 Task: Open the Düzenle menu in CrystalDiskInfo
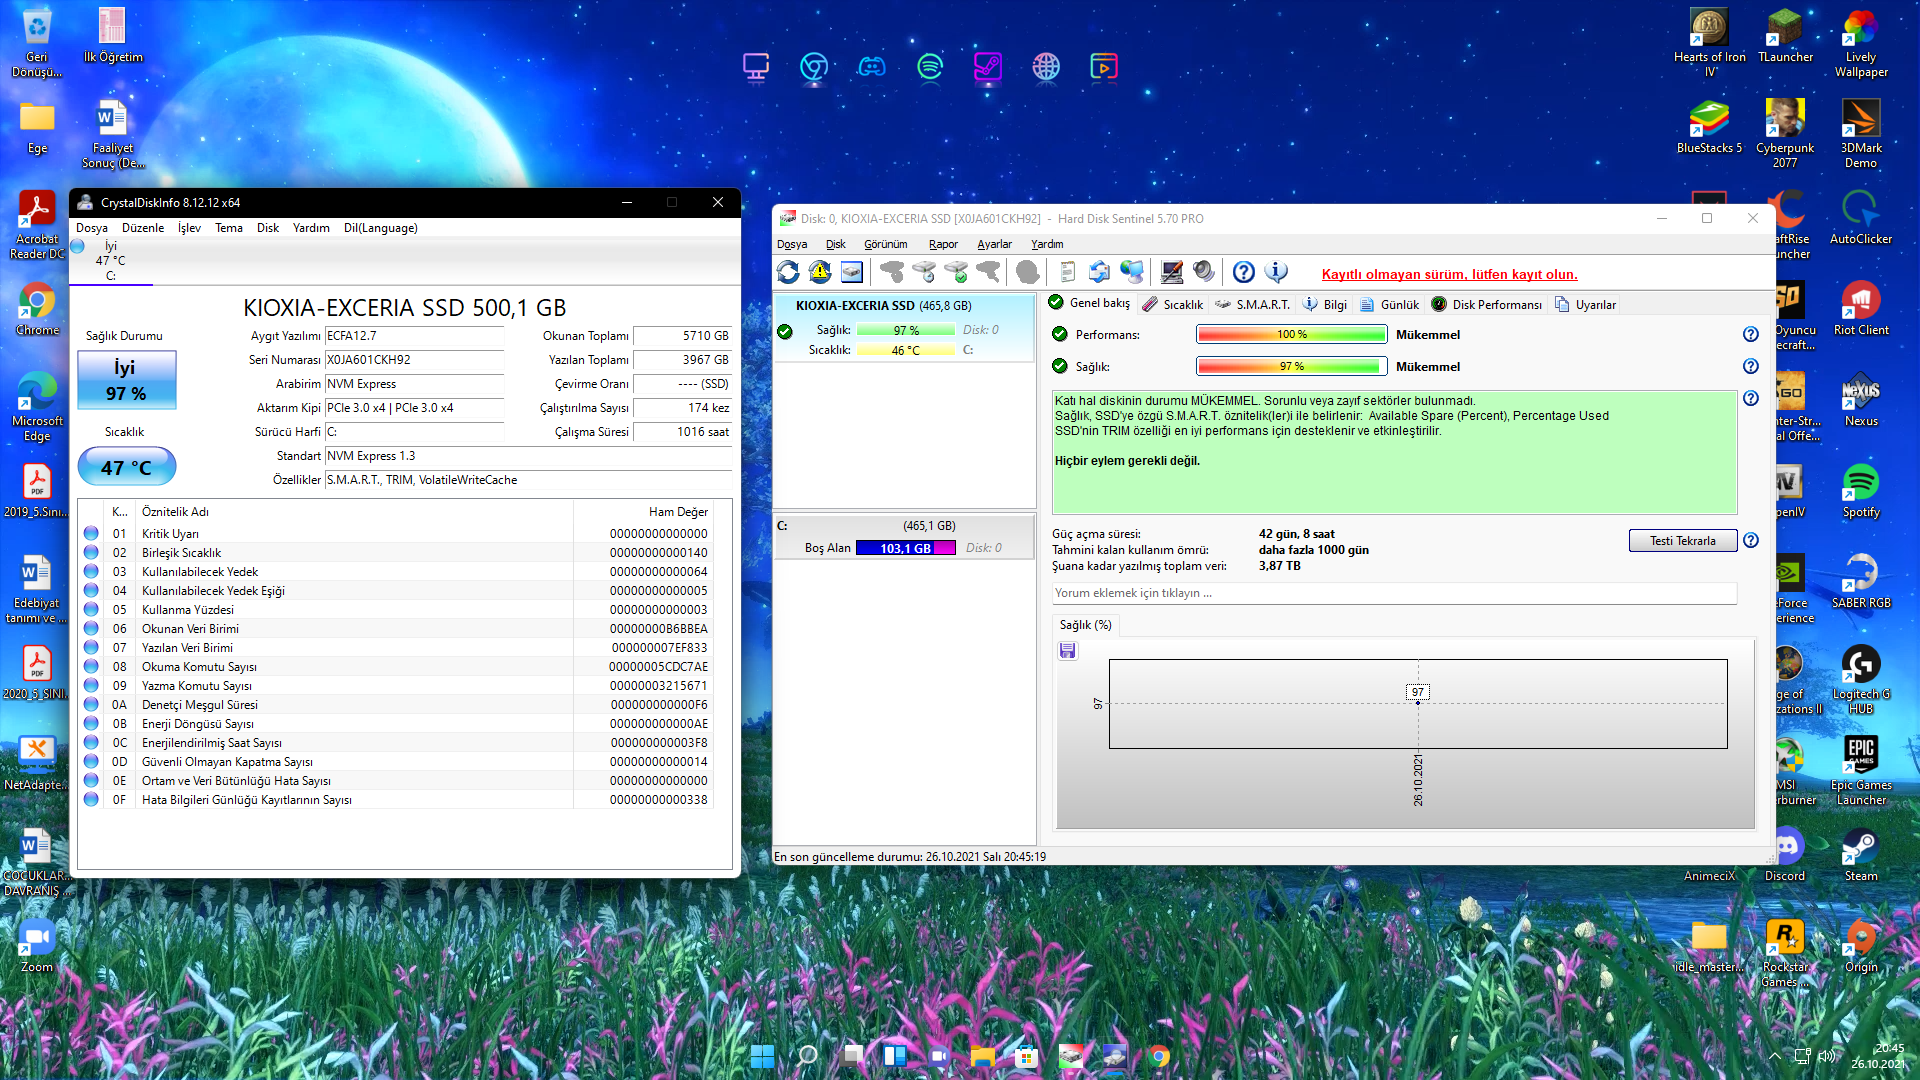click(143, 228)
